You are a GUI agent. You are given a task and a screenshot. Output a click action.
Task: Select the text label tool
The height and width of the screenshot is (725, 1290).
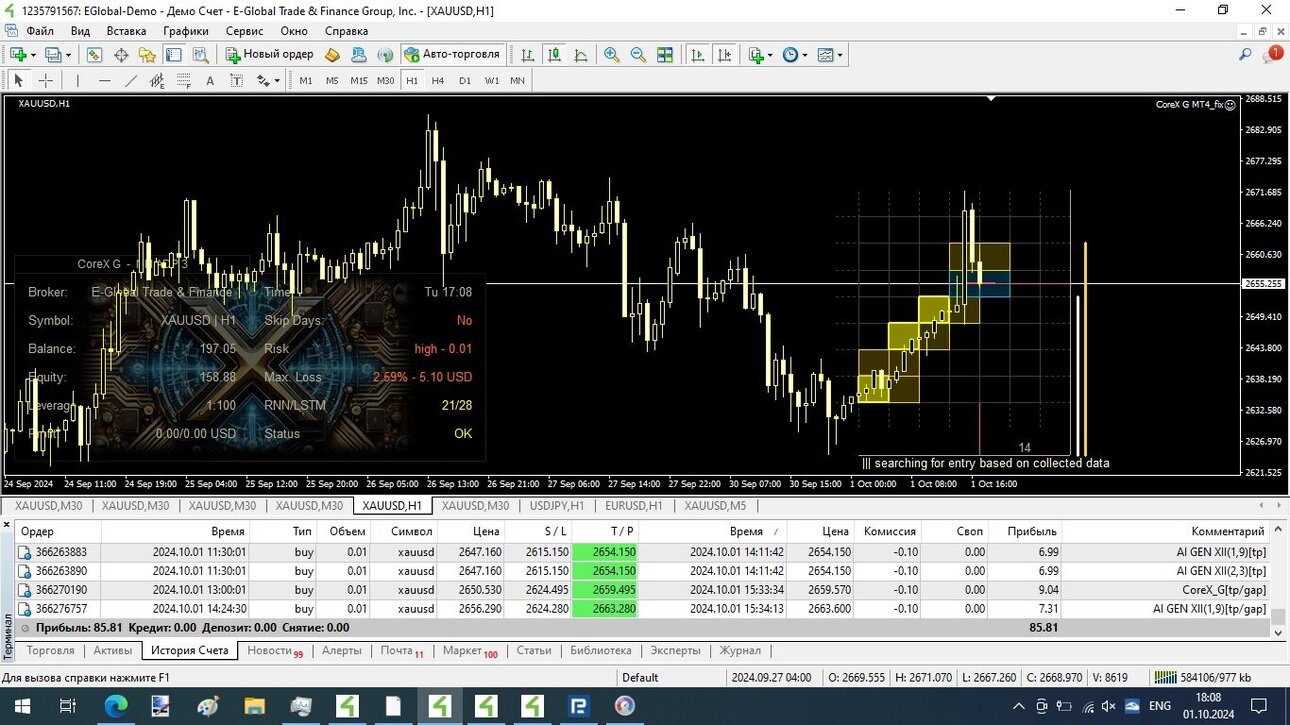point(236,81)
